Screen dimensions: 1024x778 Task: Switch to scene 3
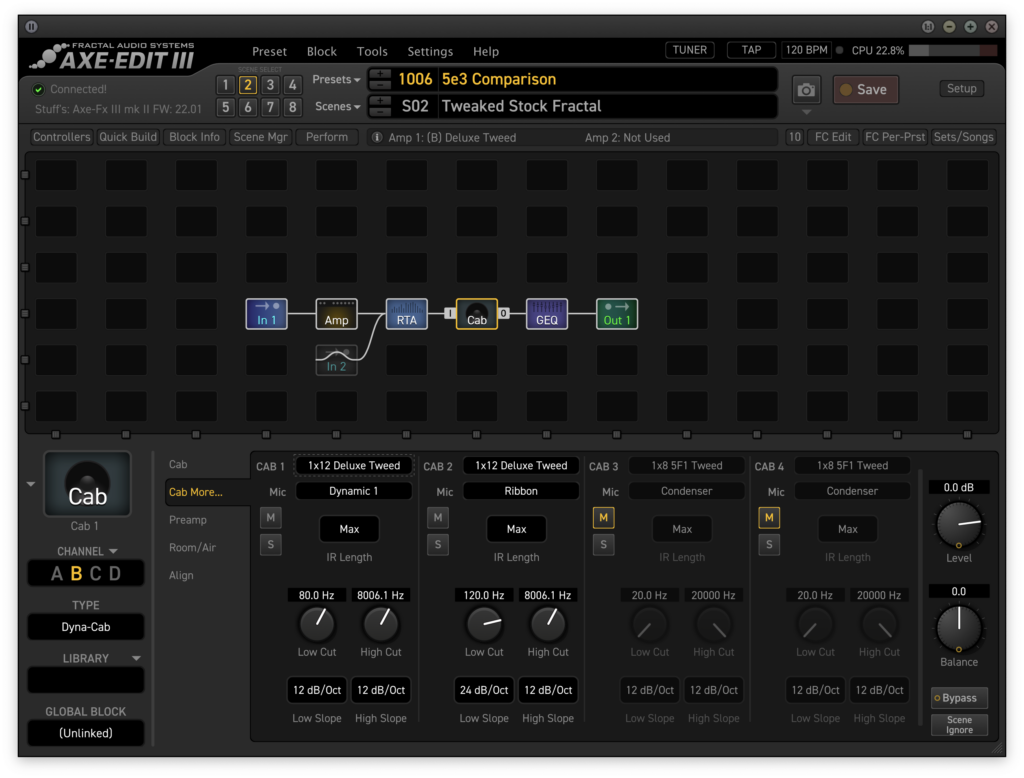[270, 85]
